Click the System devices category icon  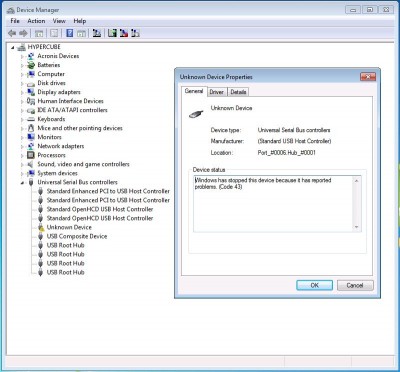coord(31,173)
